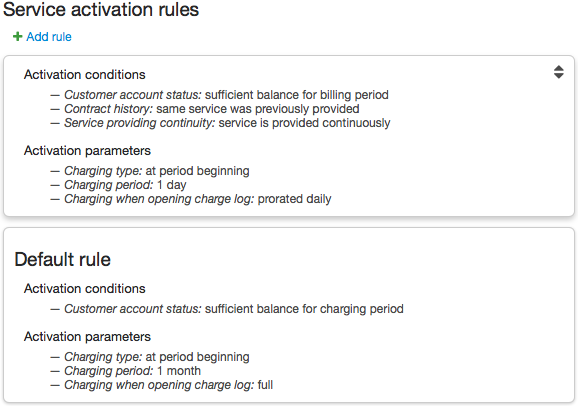Click the Default rule heading
The height and width of the screenshot is (406, 578).
[x=62, y=259]
